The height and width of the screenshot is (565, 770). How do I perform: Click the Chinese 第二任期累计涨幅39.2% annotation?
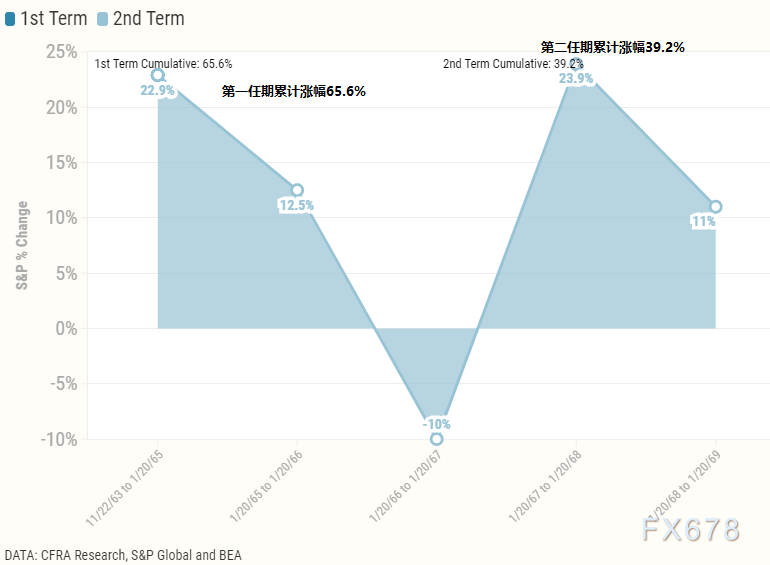(612, 47)
